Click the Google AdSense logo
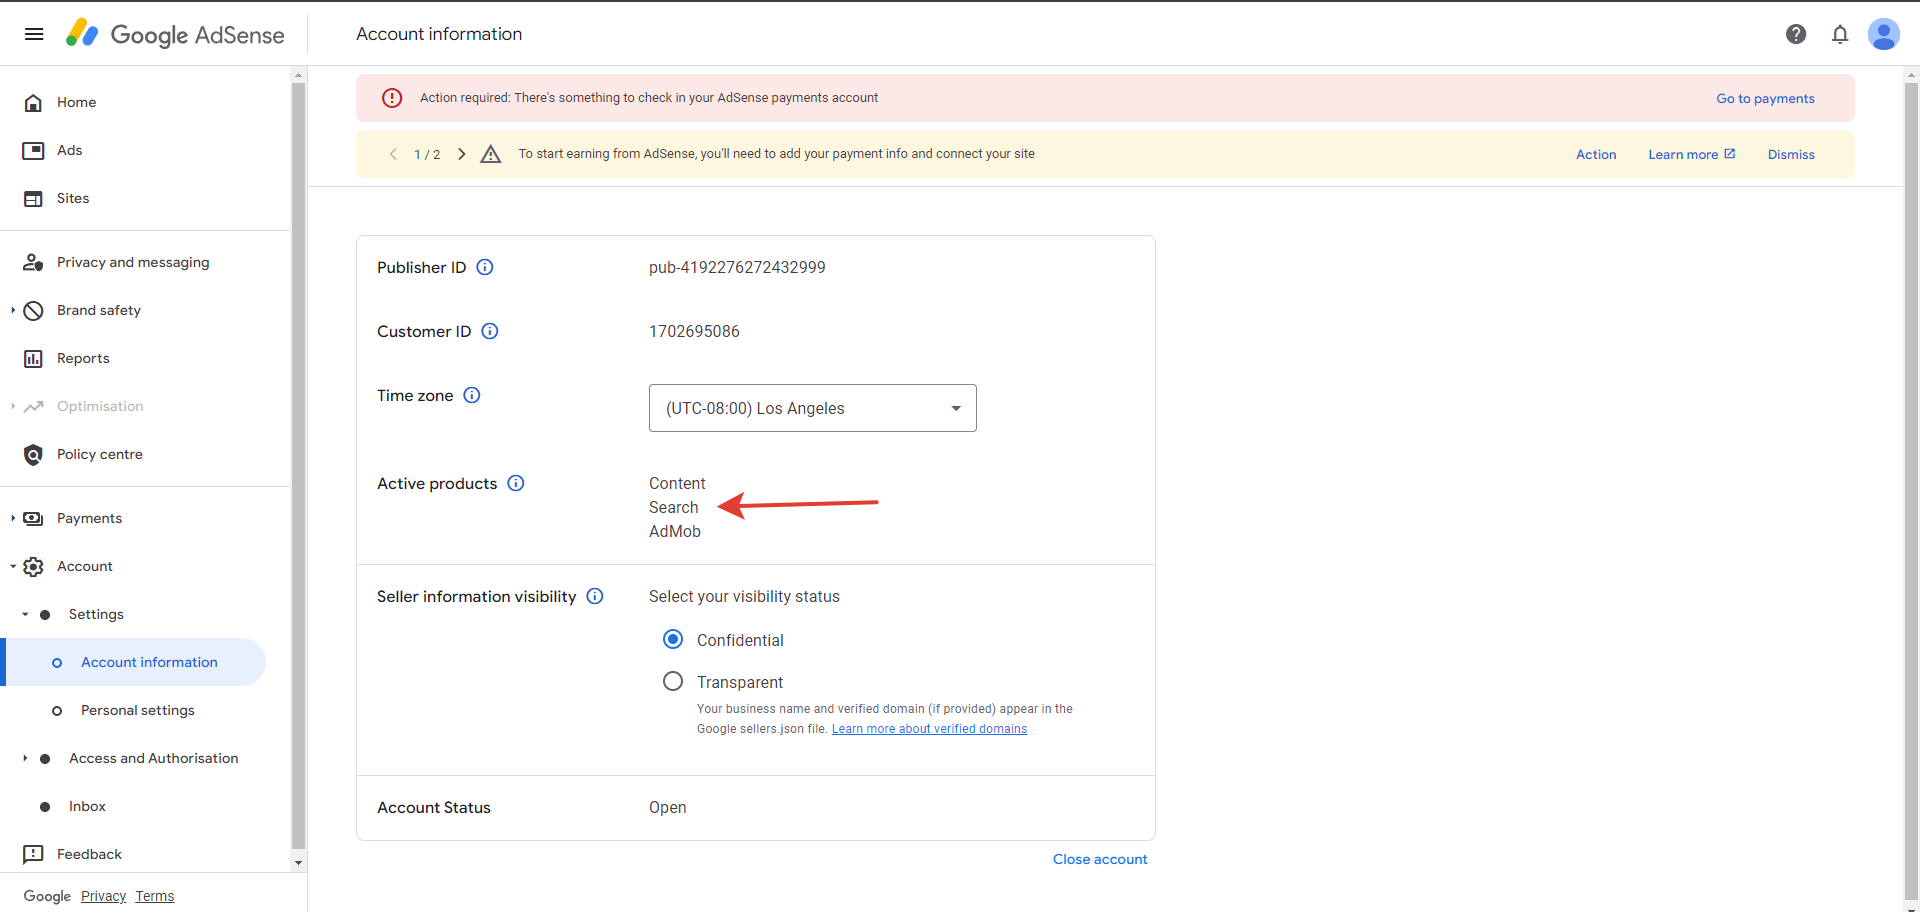The height and width of the screenshot is (912, 1920). (x=175, y=34)
